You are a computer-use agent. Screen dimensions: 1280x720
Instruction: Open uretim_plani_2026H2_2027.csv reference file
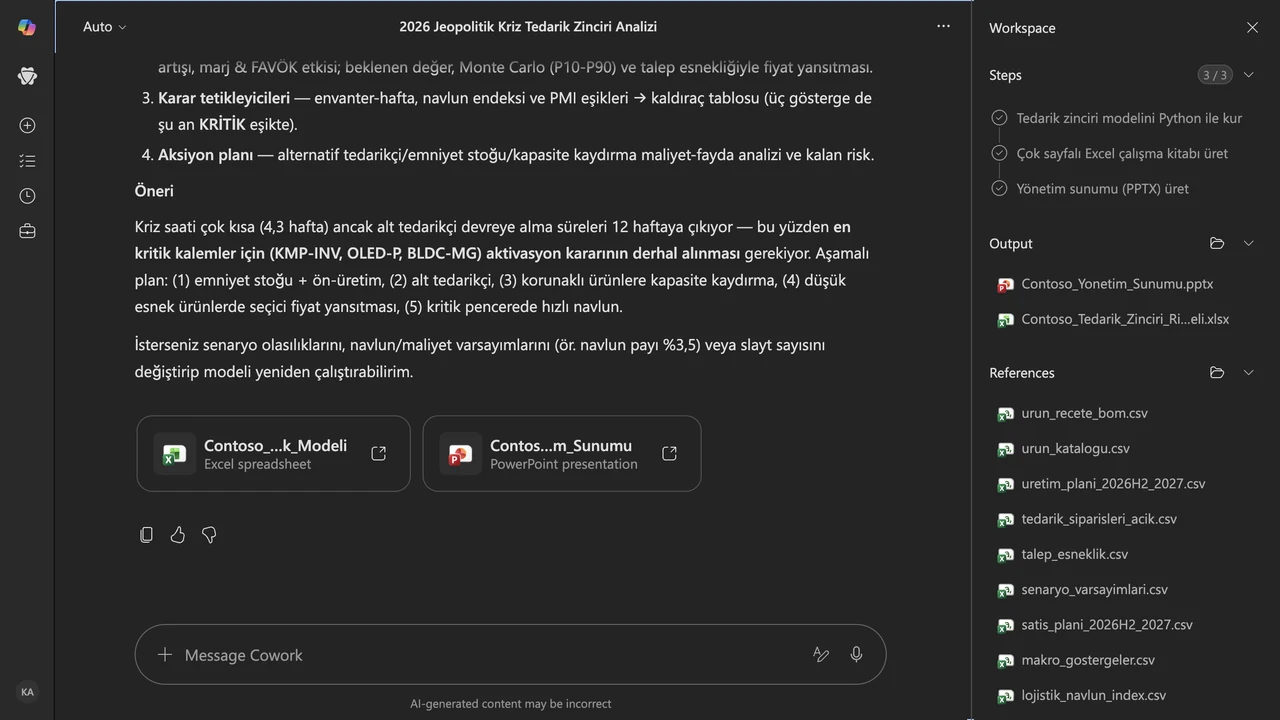point(1112,483)
